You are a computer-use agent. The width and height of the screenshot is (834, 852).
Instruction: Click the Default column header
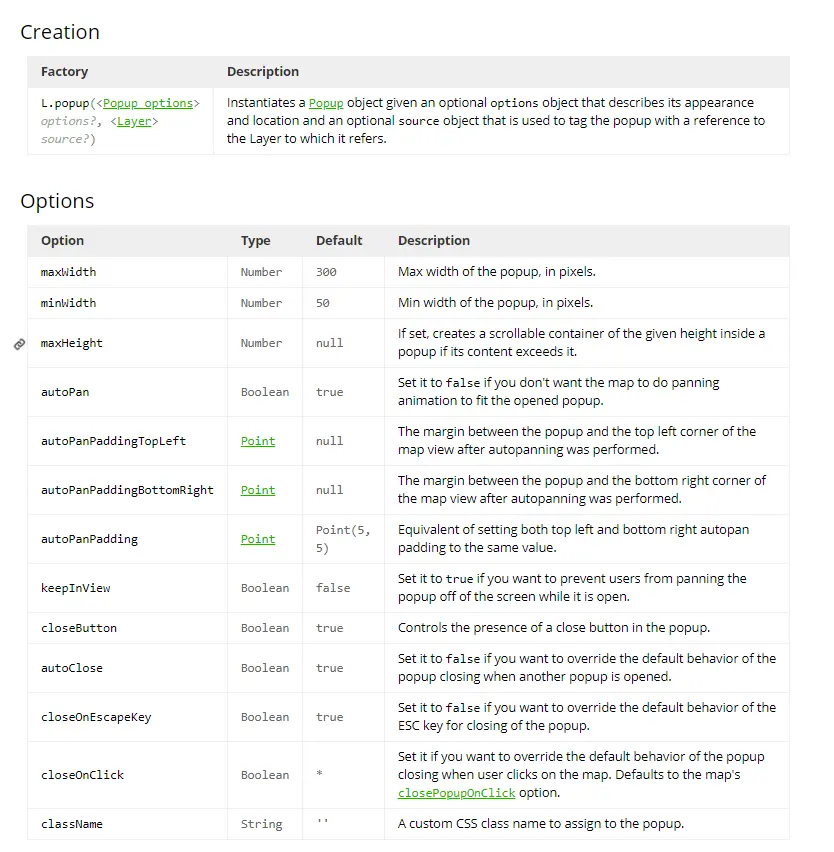coord(339,241)
